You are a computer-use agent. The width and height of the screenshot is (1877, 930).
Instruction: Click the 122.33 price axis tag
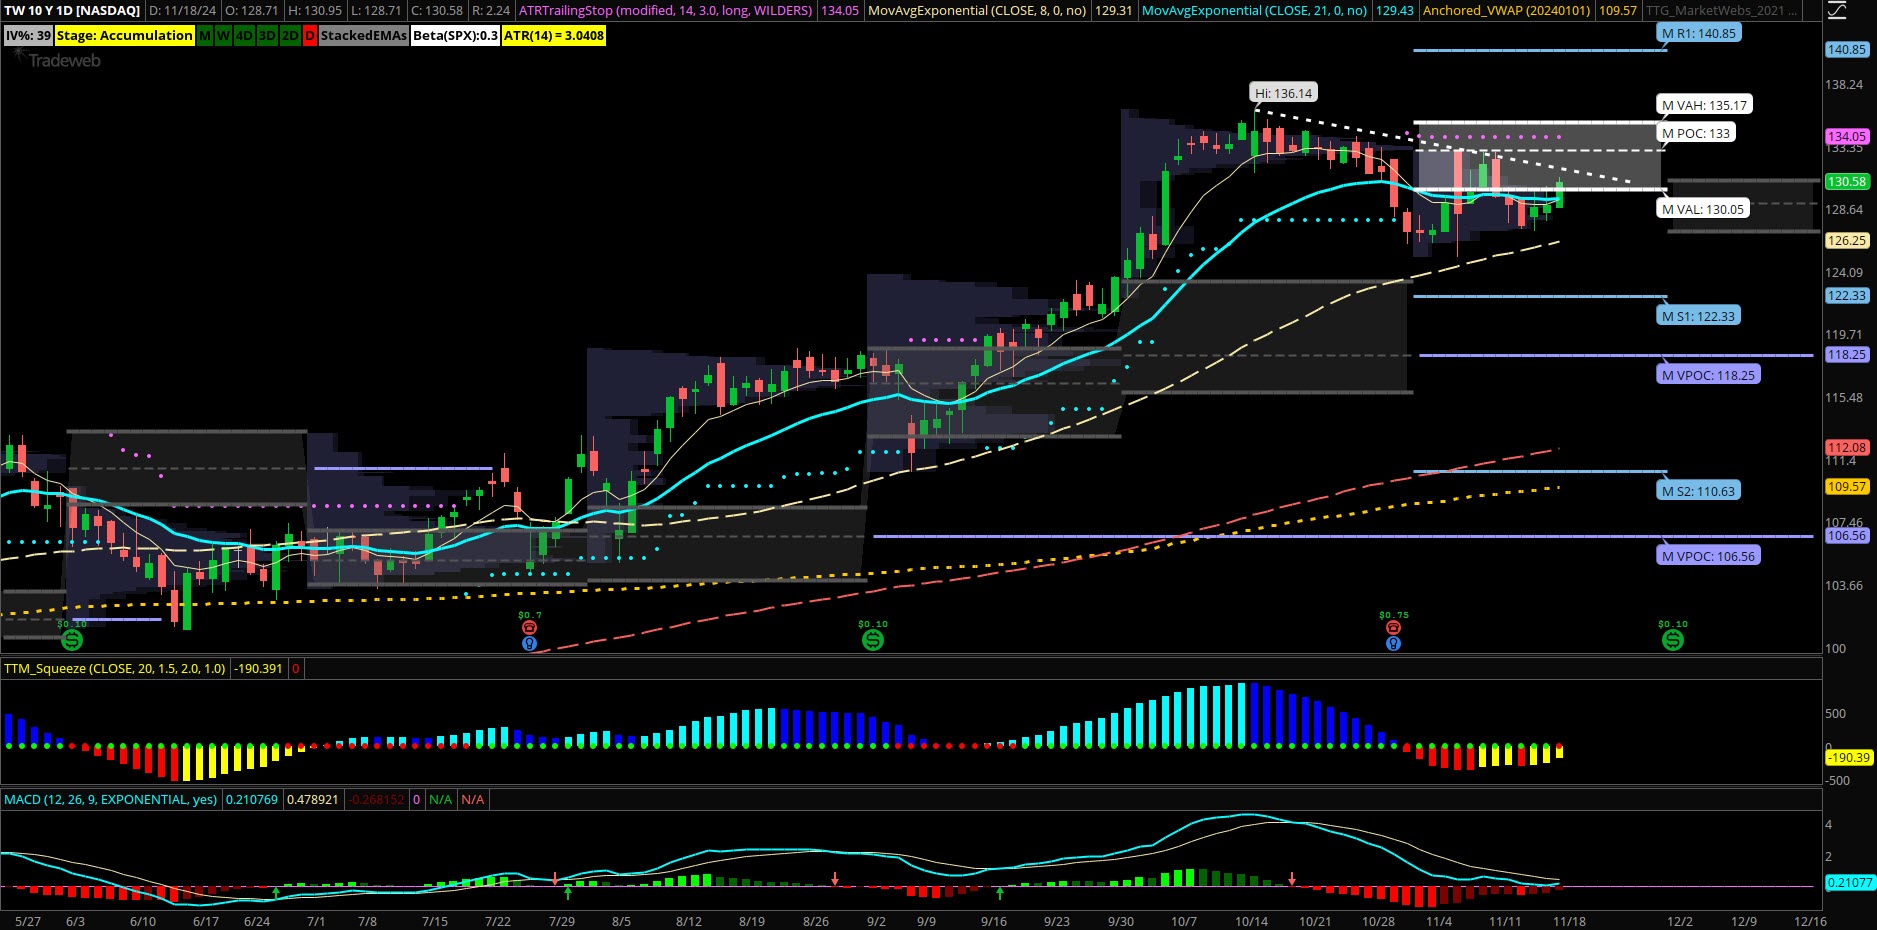click(x=1847, y=296)
